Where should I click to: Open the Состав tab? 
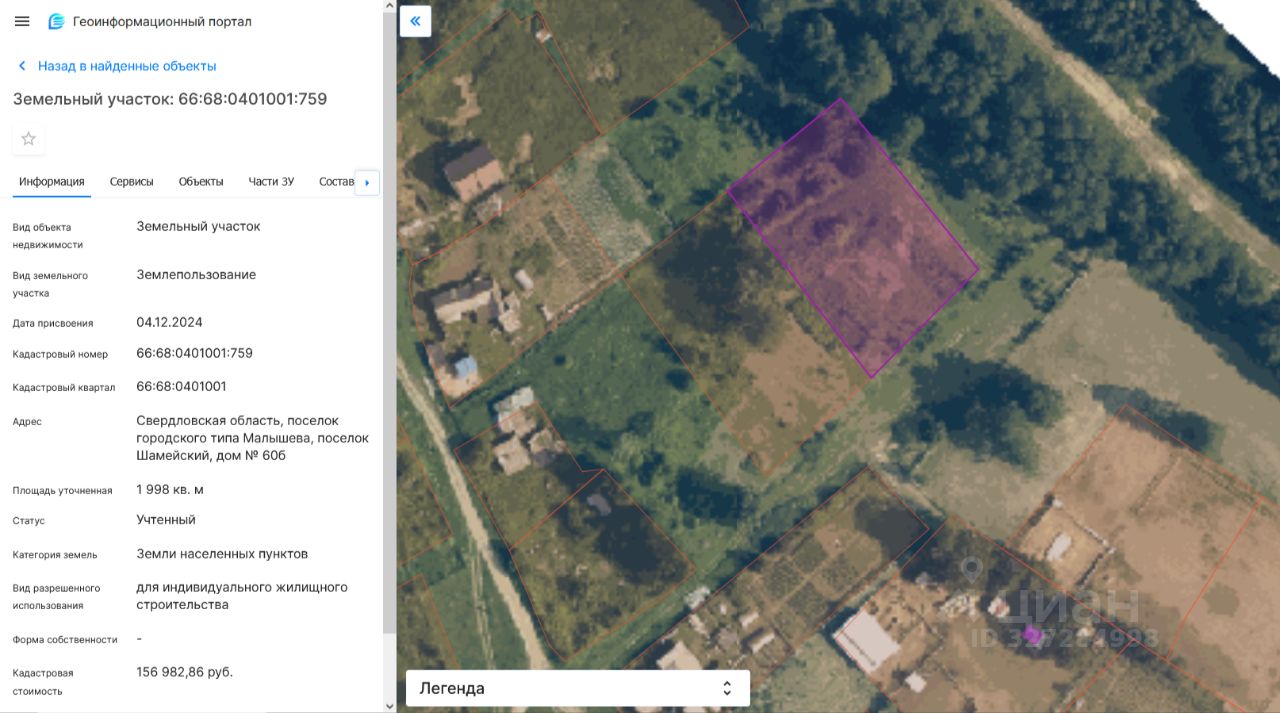point(336,182)
